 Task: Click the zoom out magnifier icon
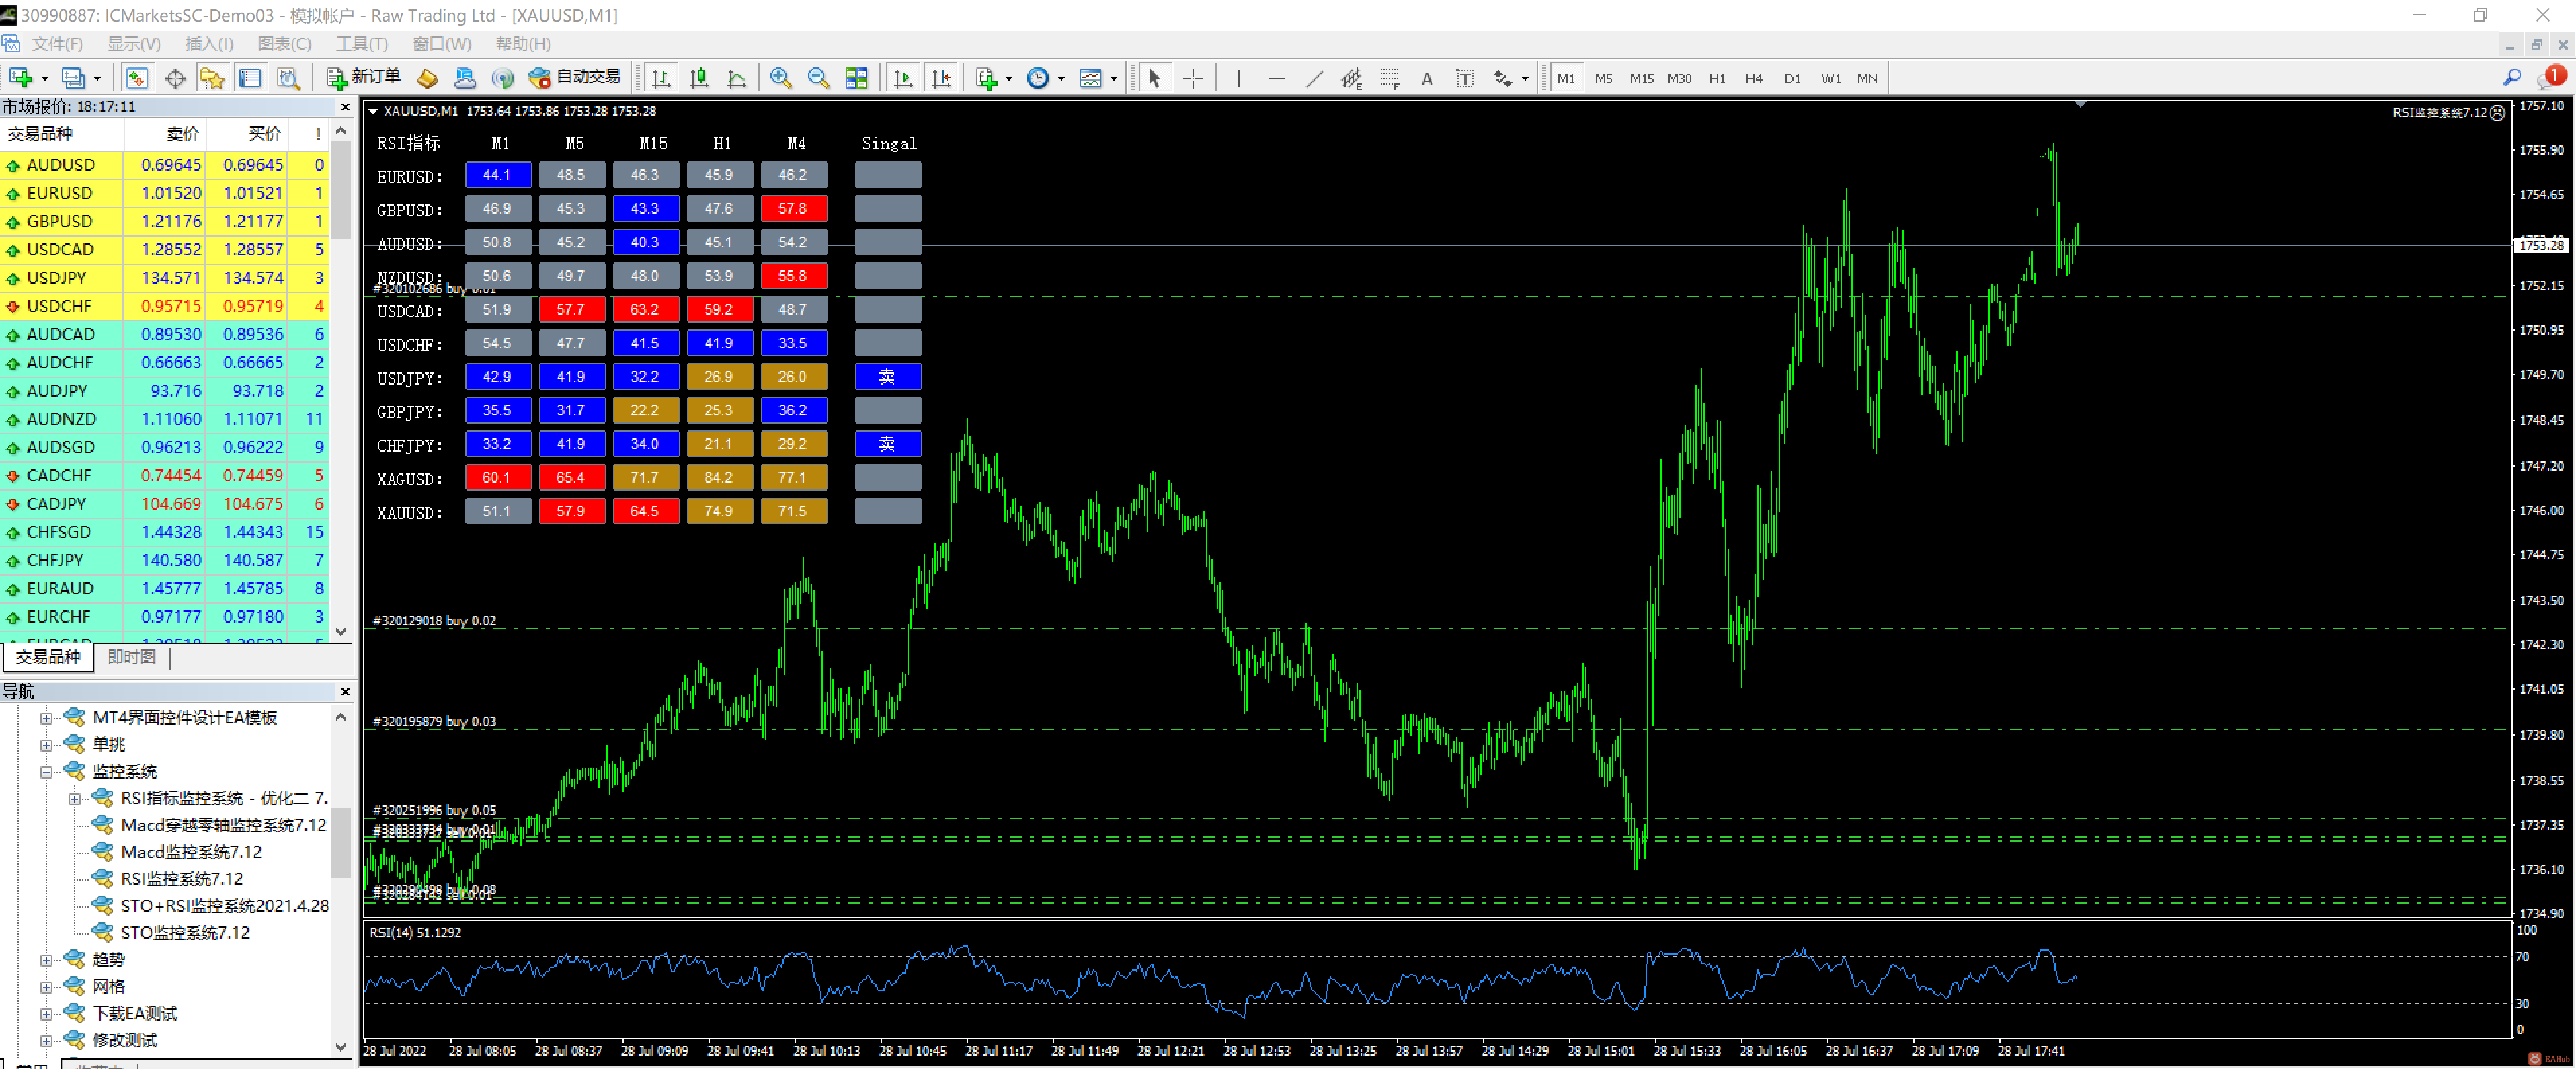[x=818, y=78]
